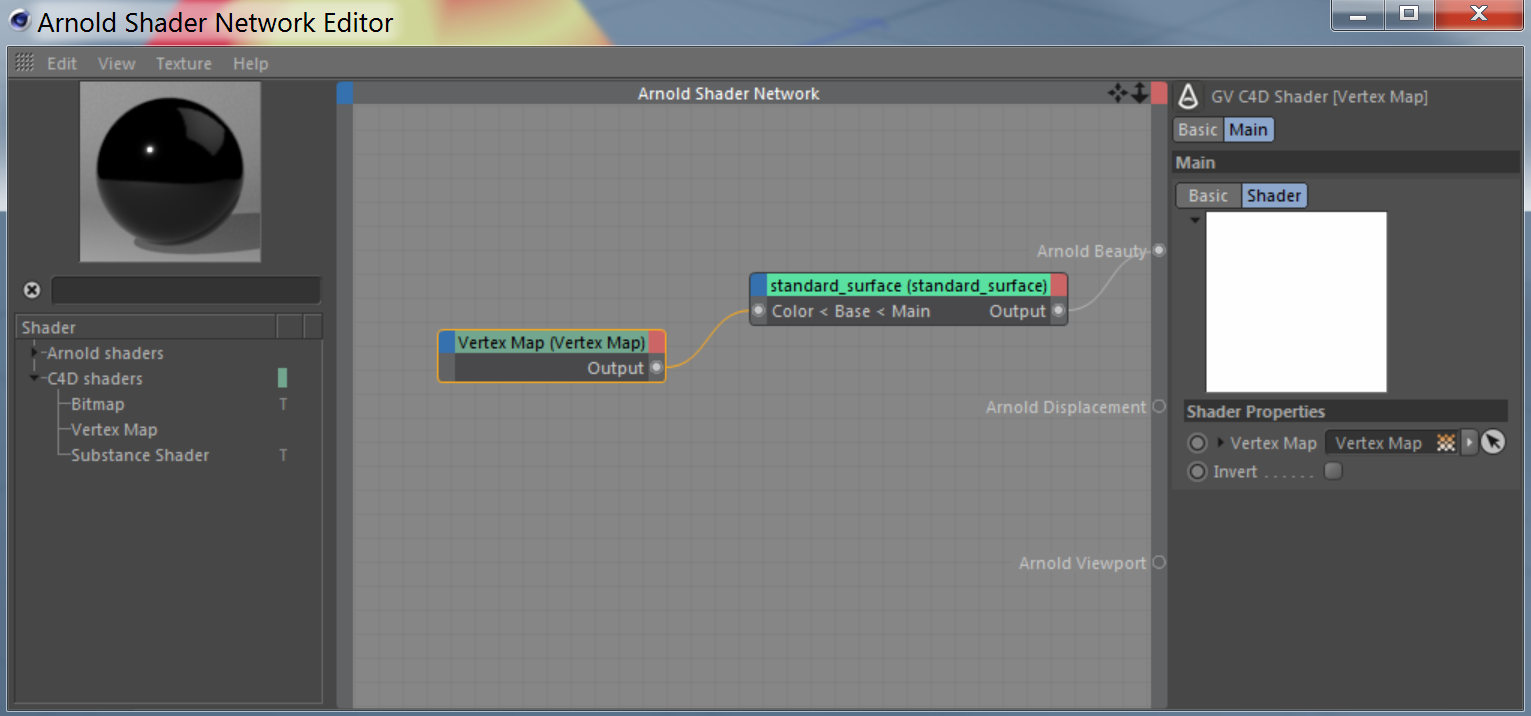Image resolution: width=1531 pixels, height=716 pixels.
Task: Enable the Invert checkbox
Action: [x=1333, y=471]
